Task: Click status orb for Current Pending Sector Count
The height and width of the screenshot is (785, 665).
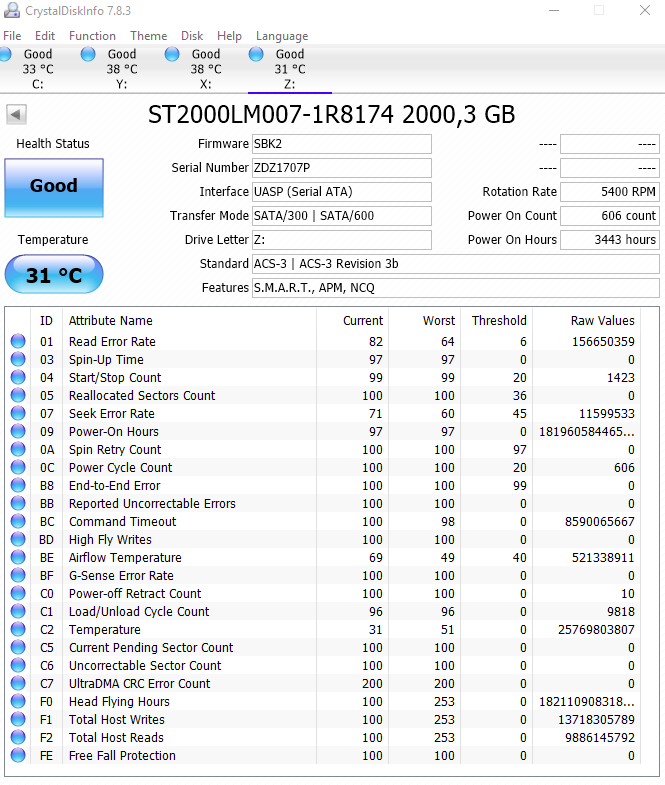Action: pos(18,647)
